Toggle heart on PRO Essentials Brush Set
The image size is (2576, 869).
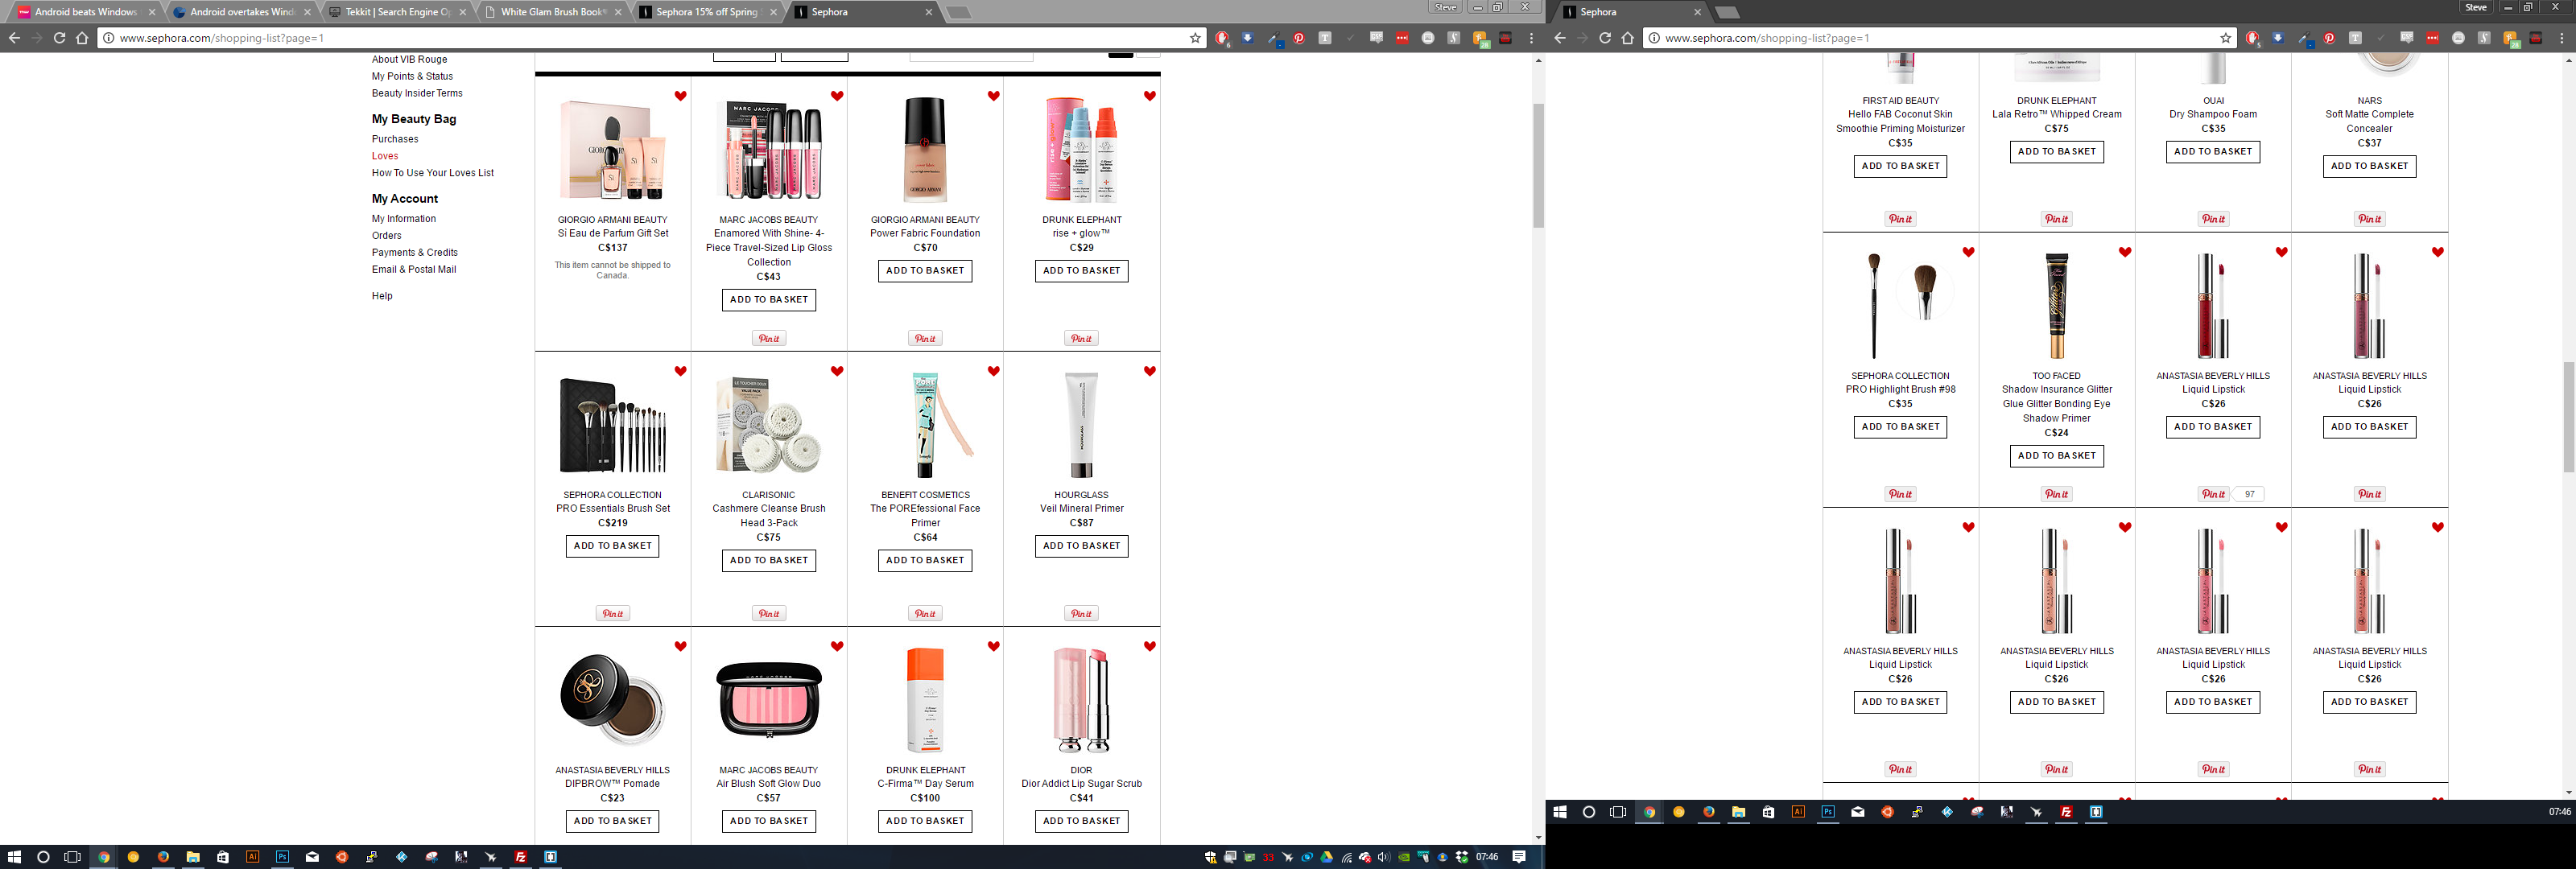click(680, 371)
